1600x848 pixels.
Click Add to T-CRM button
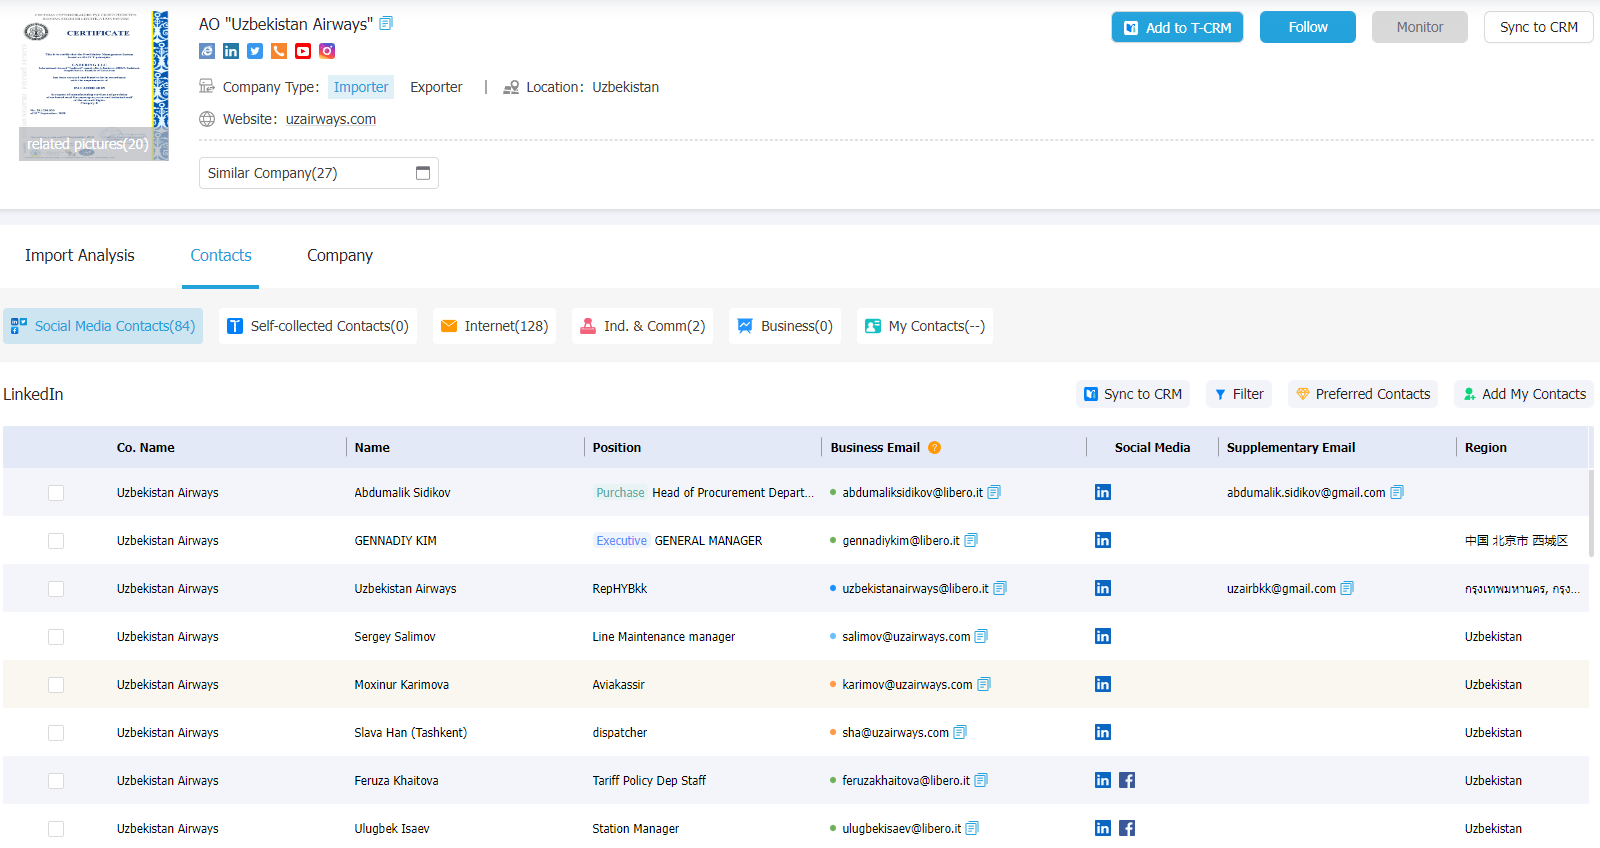pyautogui.click(x=1177, y=27)
